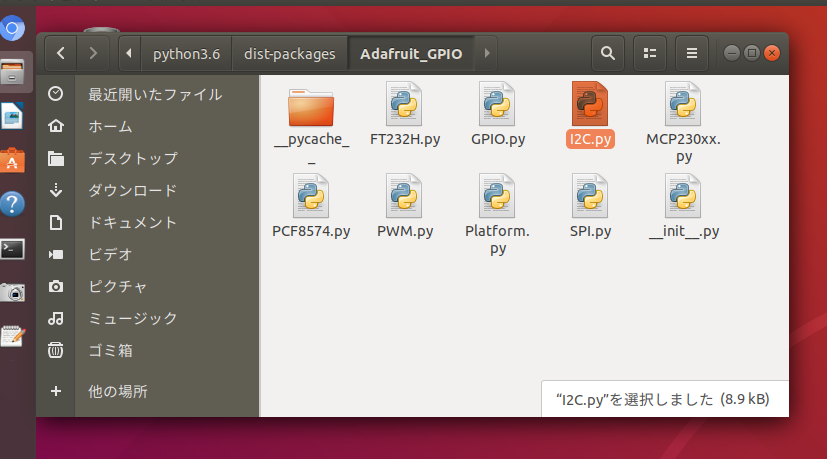Open Other Locations (他の場所) in sidebar
This screenshot has height=459, width=827.
pyautogui.click(x=118, y=391)
